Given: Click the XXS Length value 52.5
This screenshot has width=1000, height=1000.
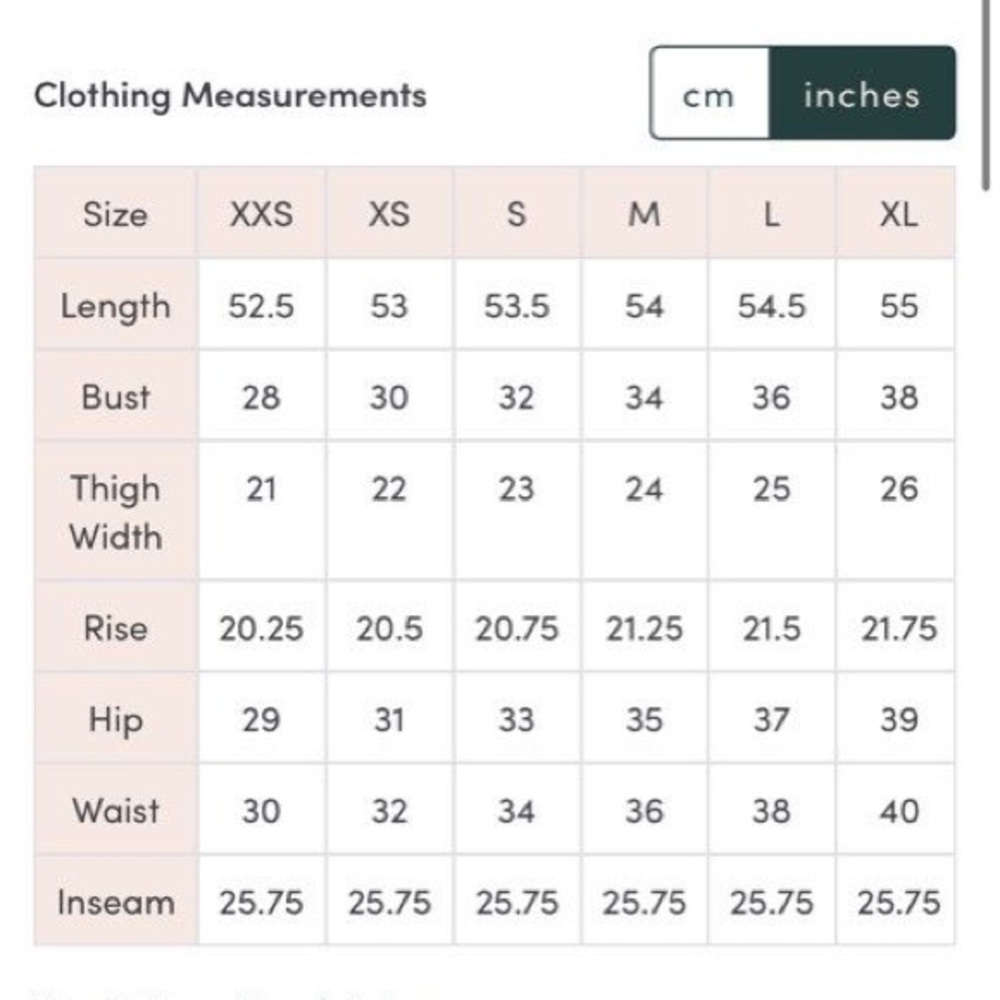Looking at the screenshot, I should click(x=261, y=305).
